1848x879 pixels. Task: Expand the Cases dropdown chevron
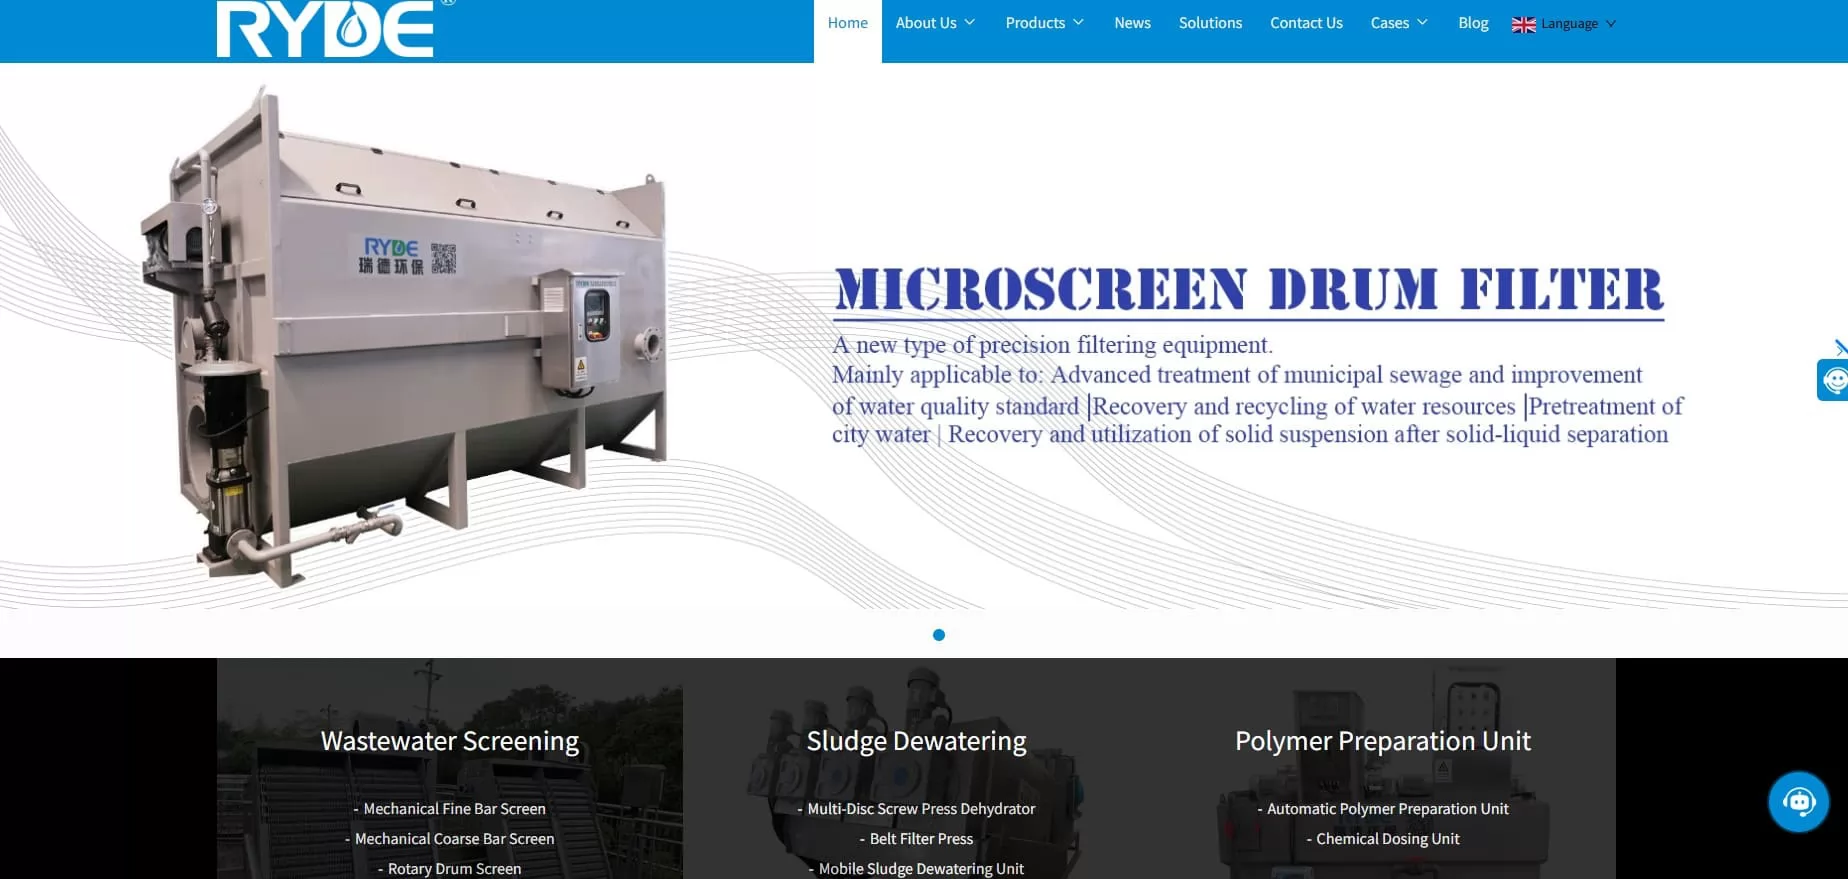1422,23
